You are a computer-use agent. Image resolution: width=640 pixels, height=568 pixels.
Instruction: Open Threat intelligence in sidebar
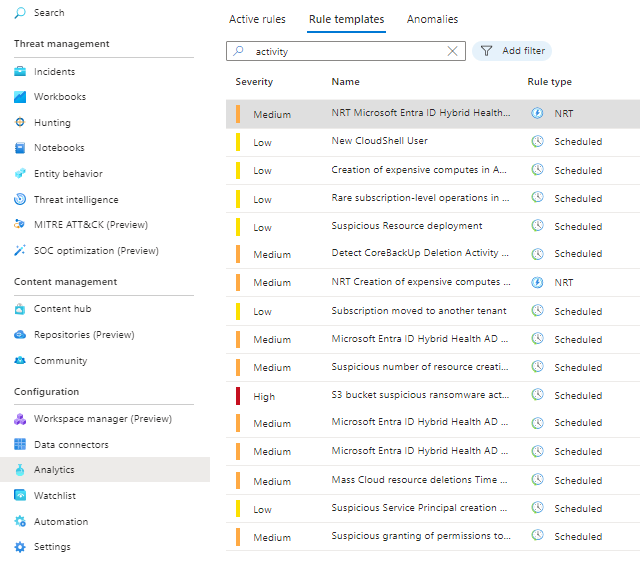coord(76,200)
